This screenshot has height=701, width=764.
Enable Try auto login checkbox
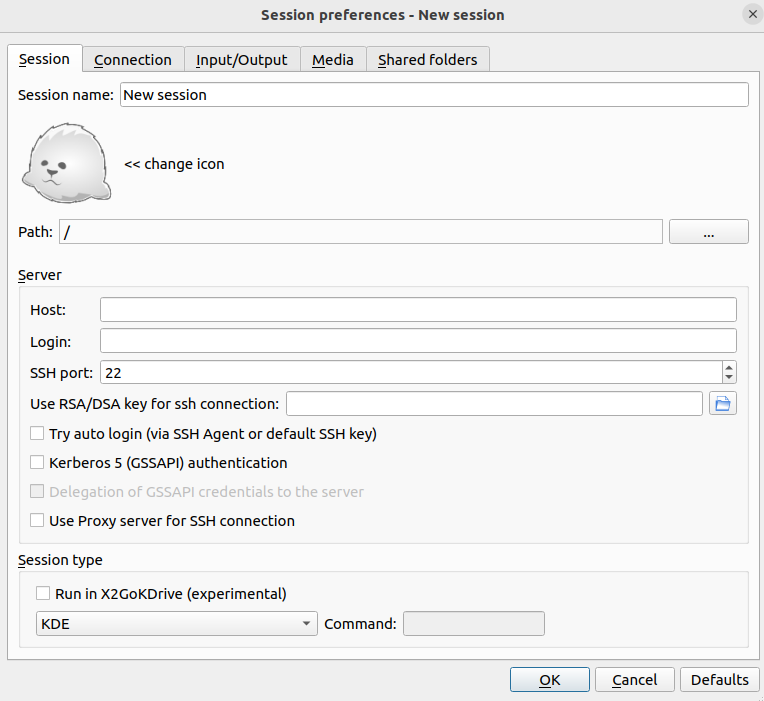click(x=37, y=434)
